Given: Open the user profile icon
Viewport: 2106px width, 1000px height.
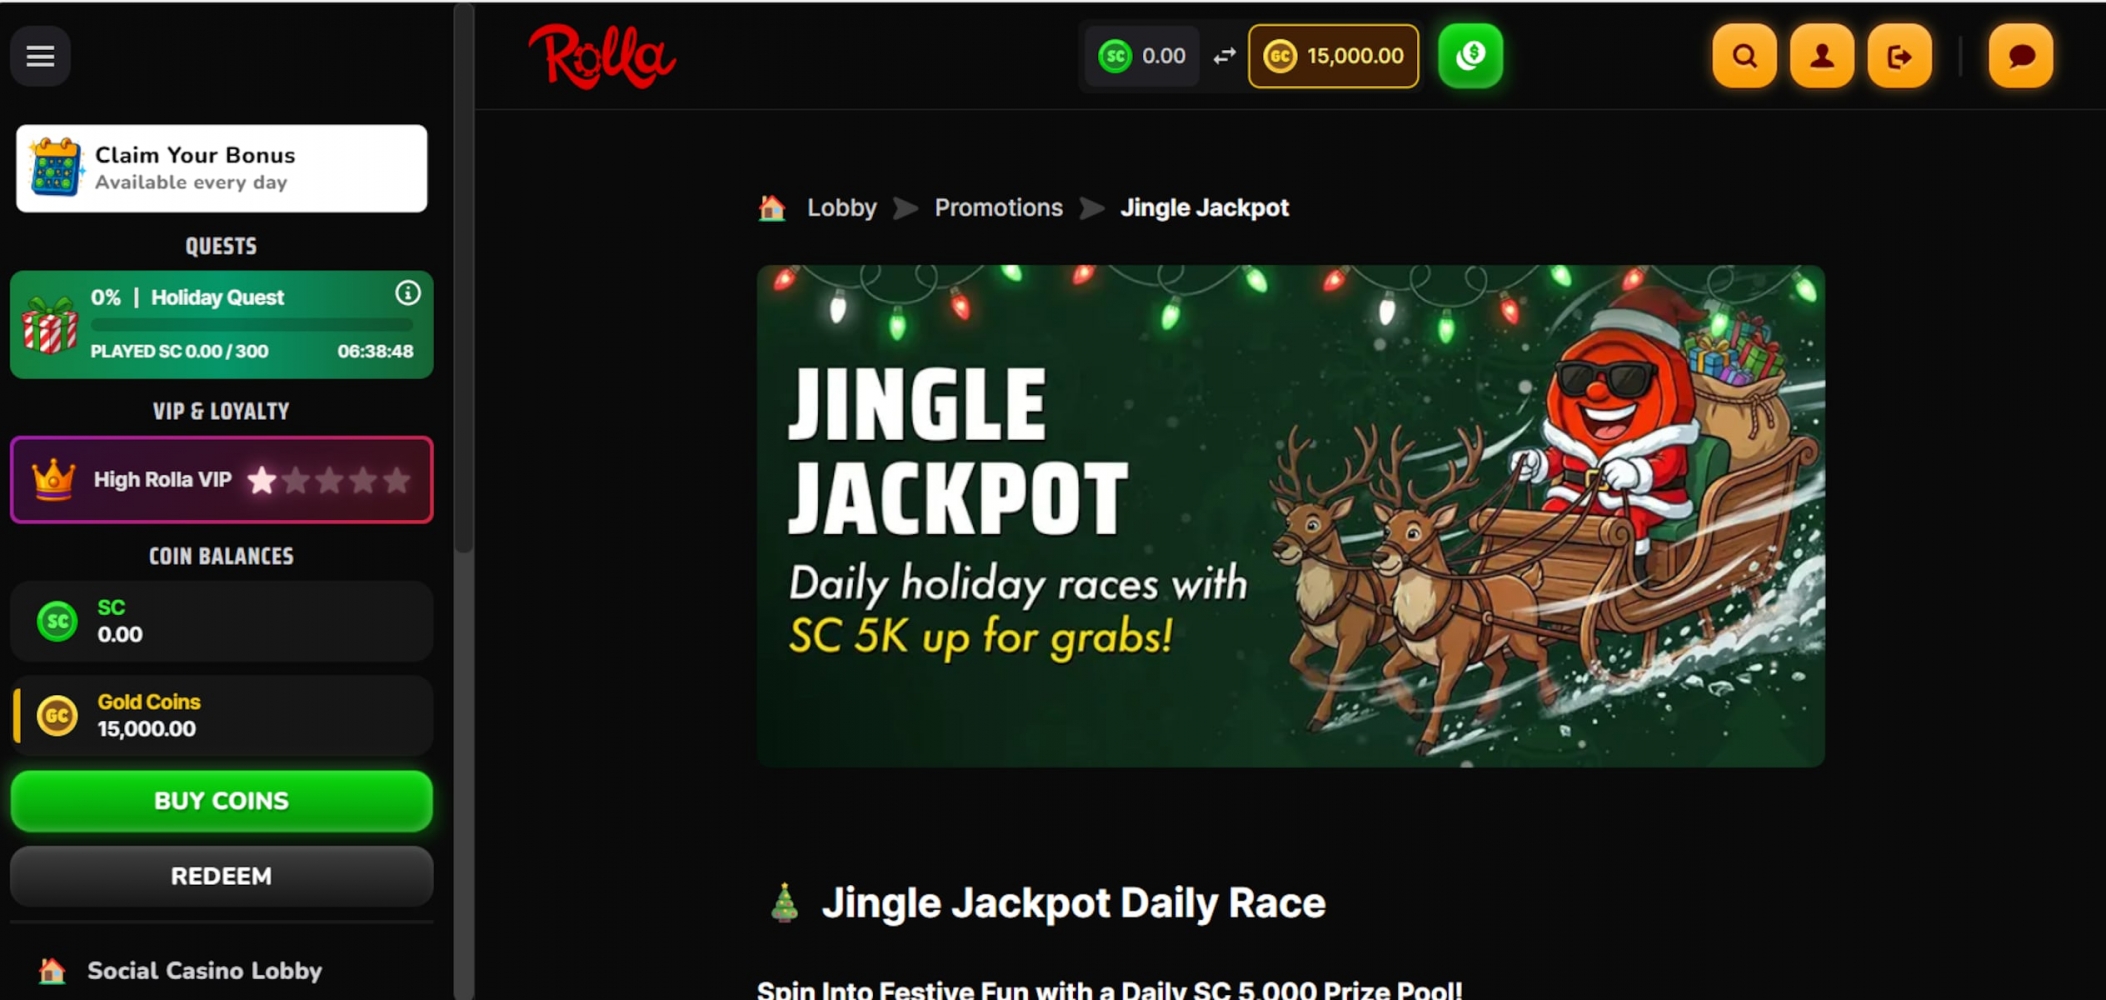Looking at the screenshot, I should pos(1822,56).
